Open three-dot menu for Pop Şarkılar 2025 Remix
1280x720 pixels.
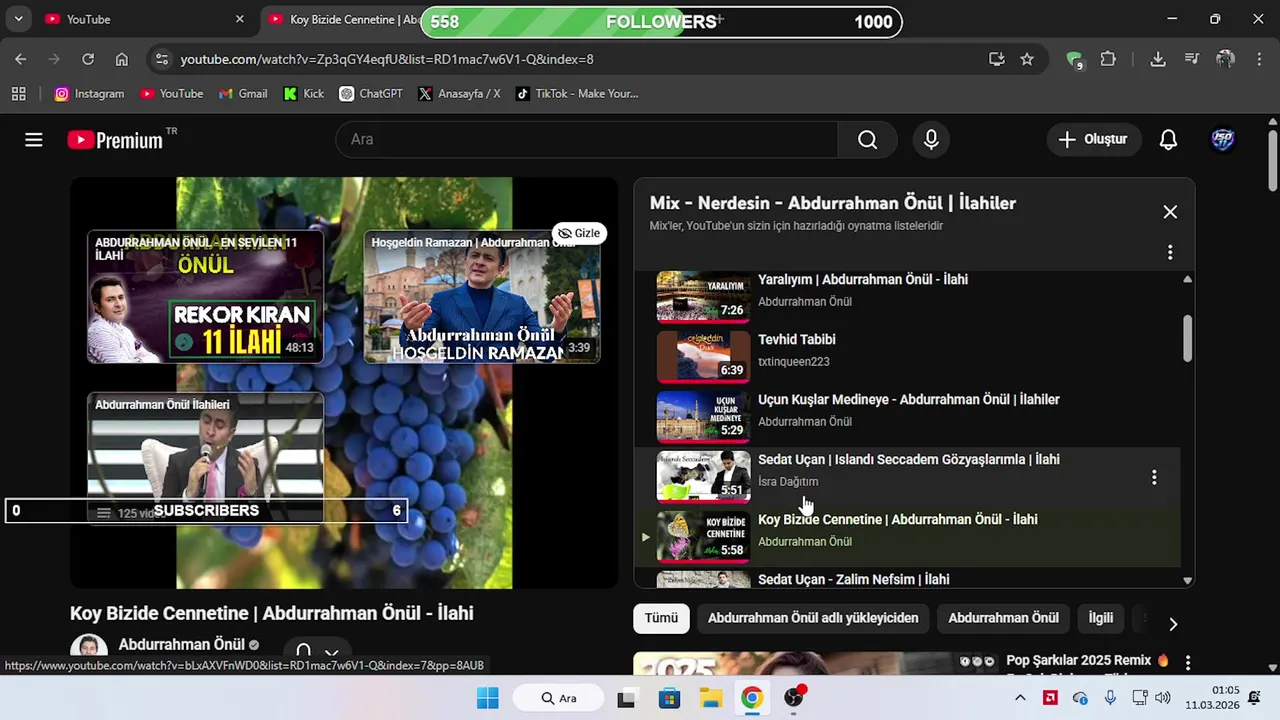tap(1188, 662)
